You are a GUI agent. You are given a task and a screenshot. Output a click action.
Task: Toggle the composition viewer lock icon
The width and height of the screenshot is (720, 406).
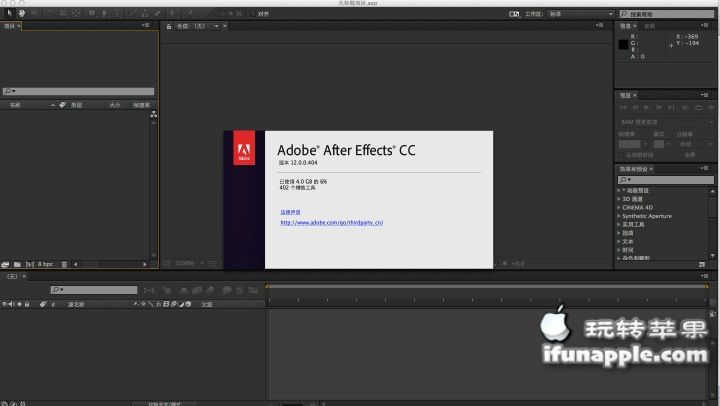click(169, 26)
